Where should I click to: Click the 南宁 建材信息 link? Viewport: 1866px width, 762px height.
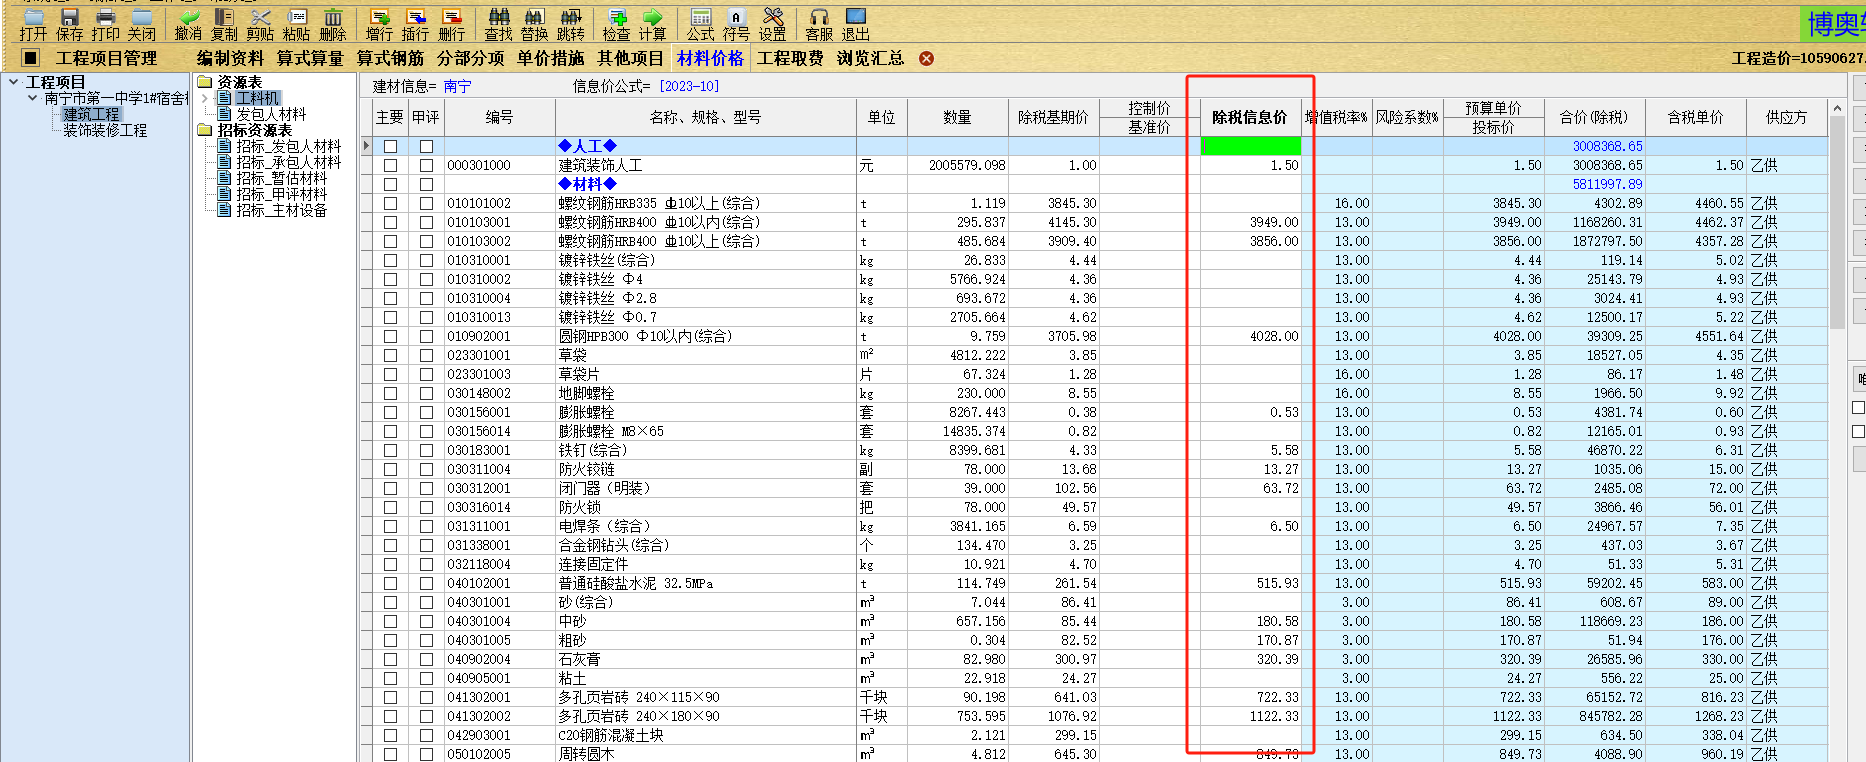457,86
